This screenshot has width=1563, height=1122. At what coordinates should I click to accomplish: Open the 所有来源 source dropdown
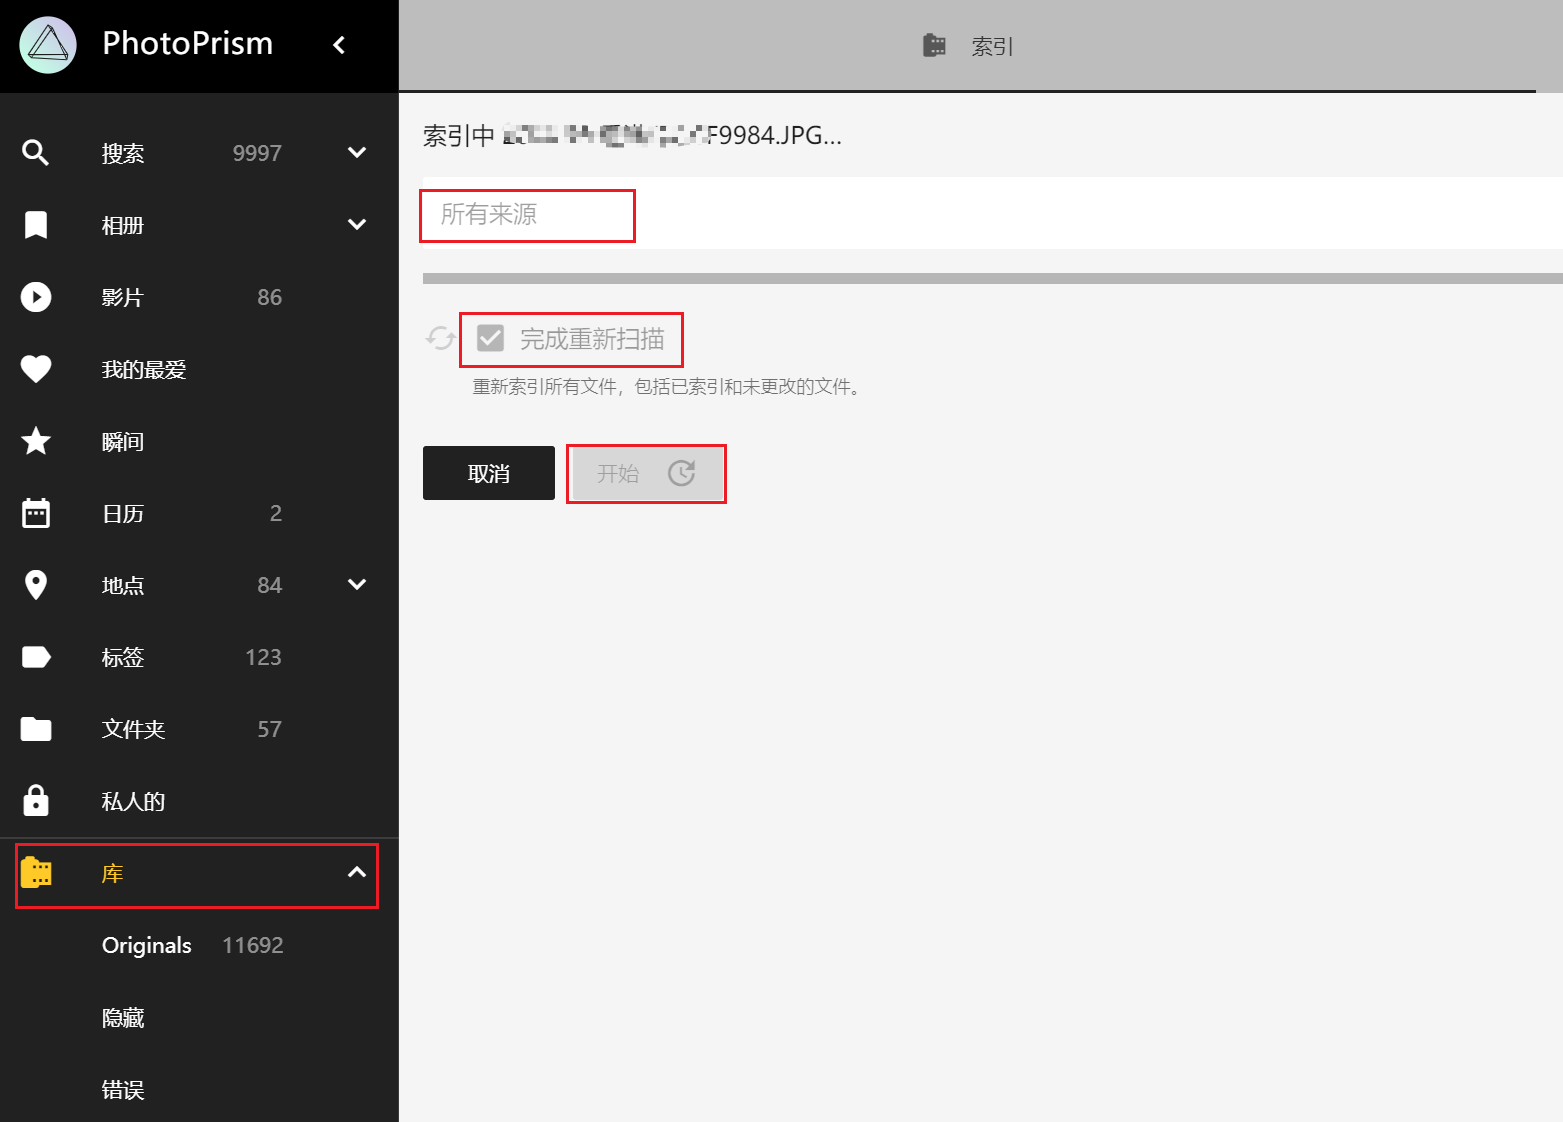[527, 215]
